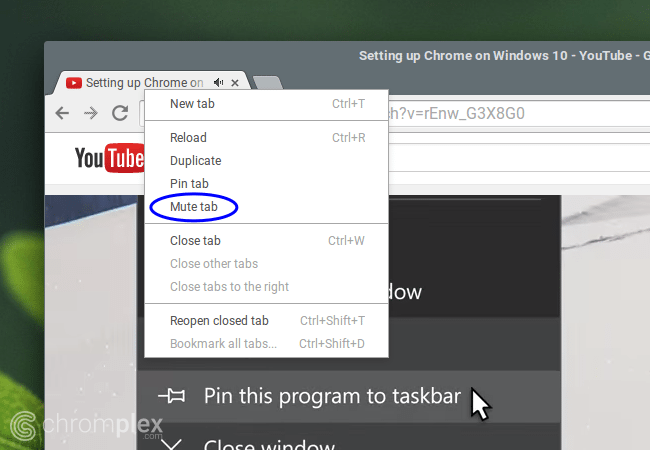650x450 pixels.
Task: Select 'New tab' from context menu
Action: (x=267, y=104)
